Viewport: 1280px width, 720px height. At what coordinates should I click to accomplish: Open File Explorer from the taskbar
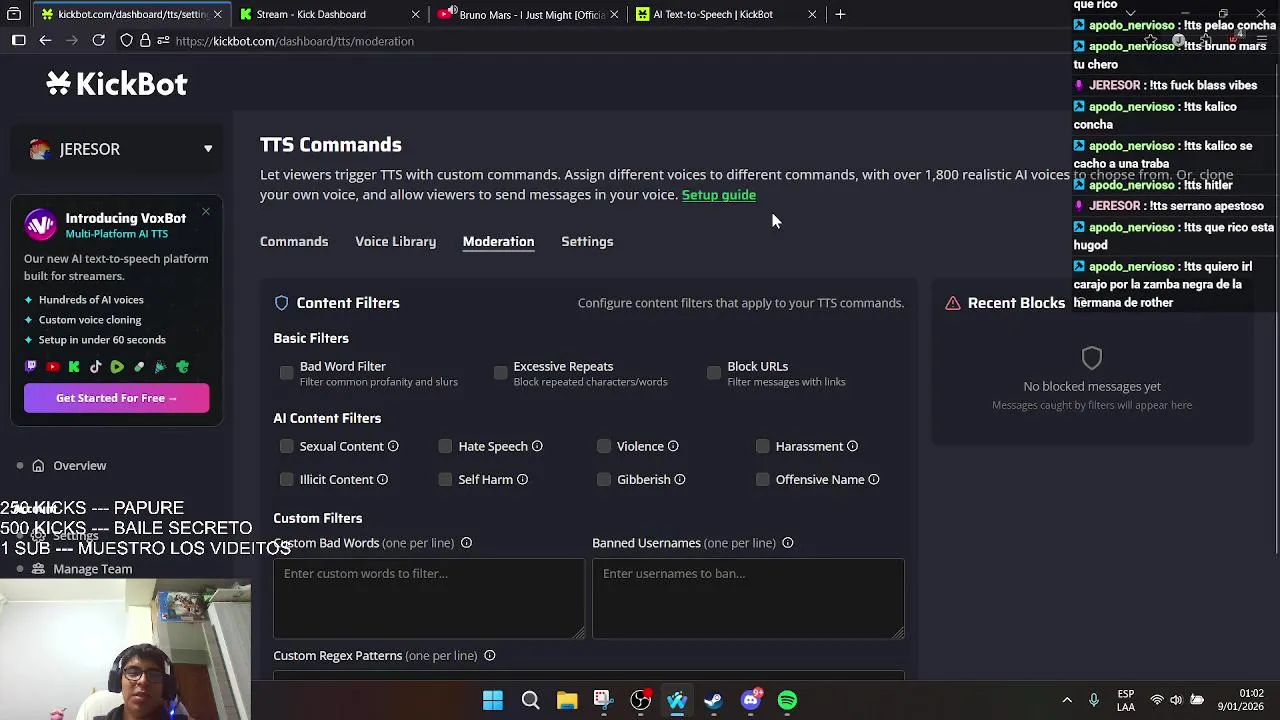[x=567, y=701]
